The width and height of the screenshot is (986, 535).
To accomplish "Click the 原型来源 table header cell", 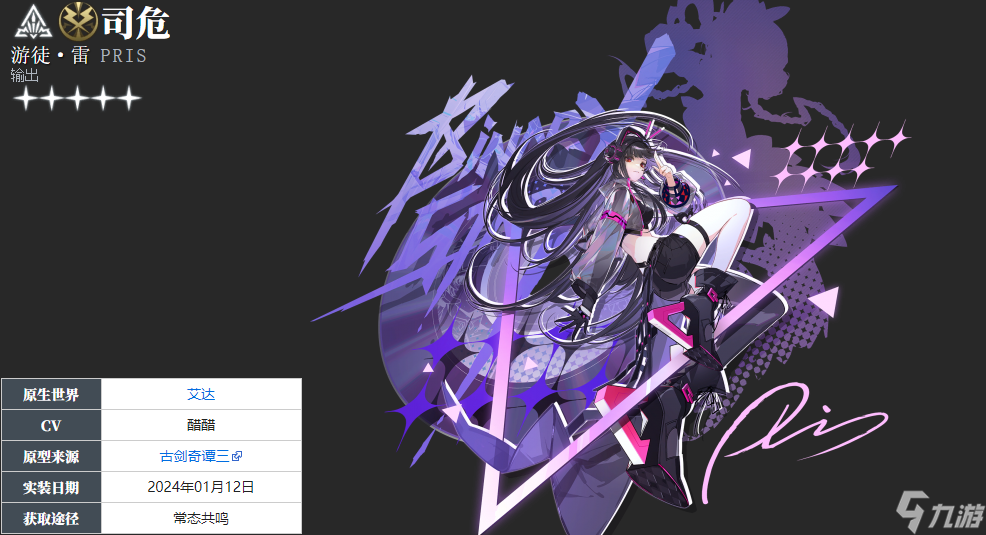I will [x=51, y=456].
